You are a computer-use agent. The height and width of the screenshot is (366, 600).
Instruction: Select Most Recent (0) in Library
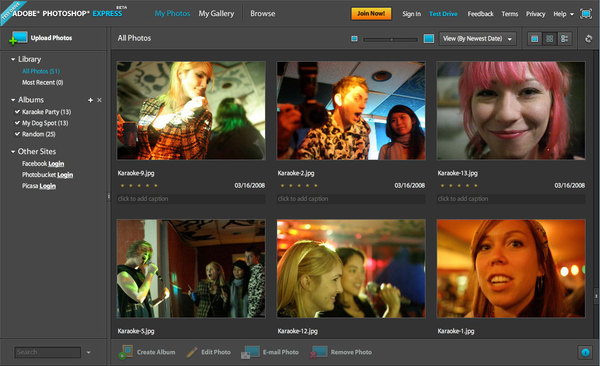point(42,82)
